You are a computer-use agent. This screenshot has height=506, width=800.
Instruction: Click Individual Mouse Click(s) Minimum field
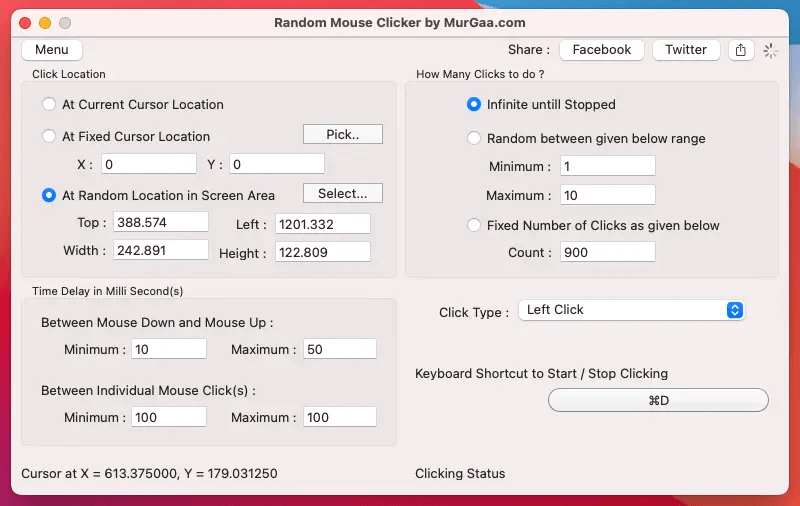169,417
